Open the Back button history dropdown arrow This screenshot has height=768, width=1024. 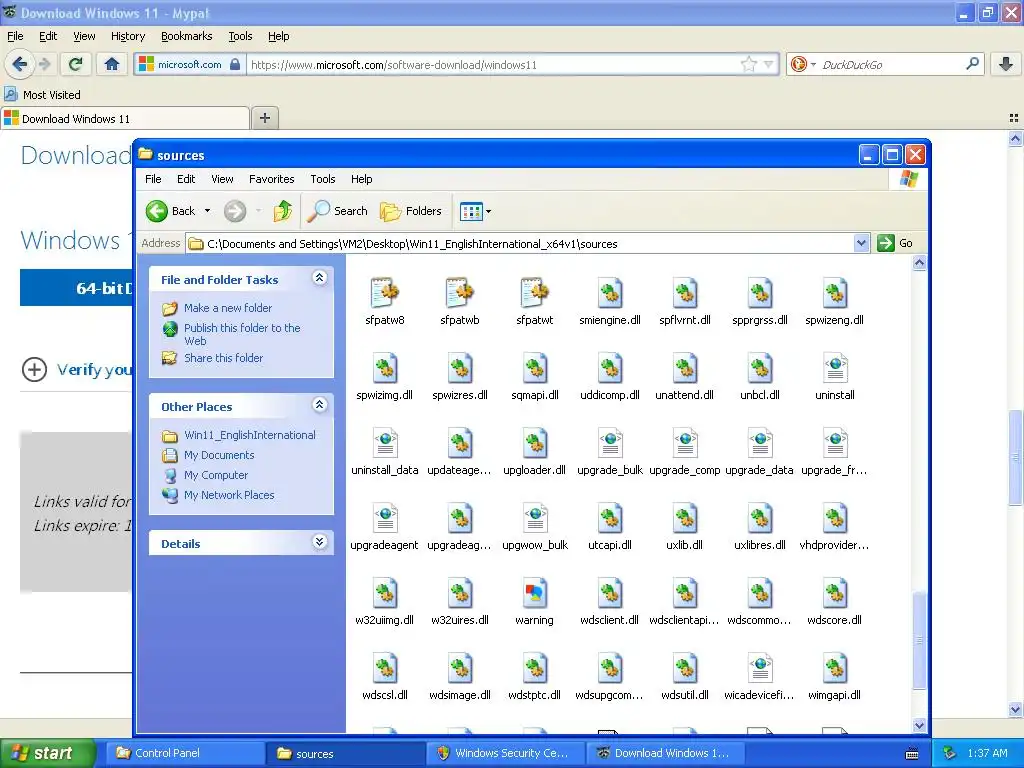[x=207, y=211]
